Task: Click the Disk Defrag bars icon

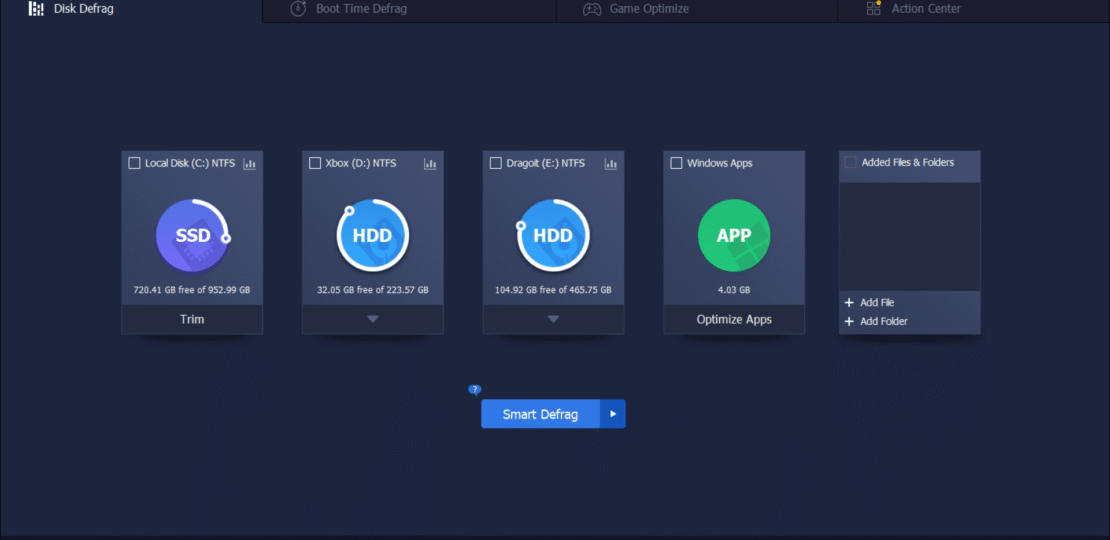Action: (x=36, y=9)
